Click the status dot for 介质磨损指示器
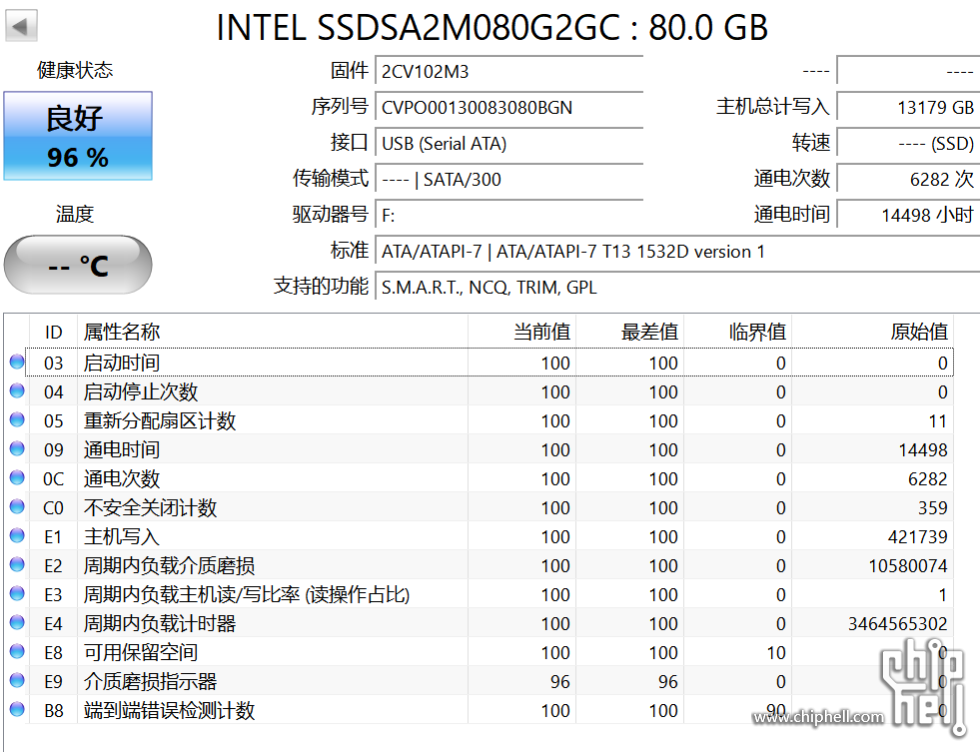Viewport: 980px width, 752px height. 17,681
